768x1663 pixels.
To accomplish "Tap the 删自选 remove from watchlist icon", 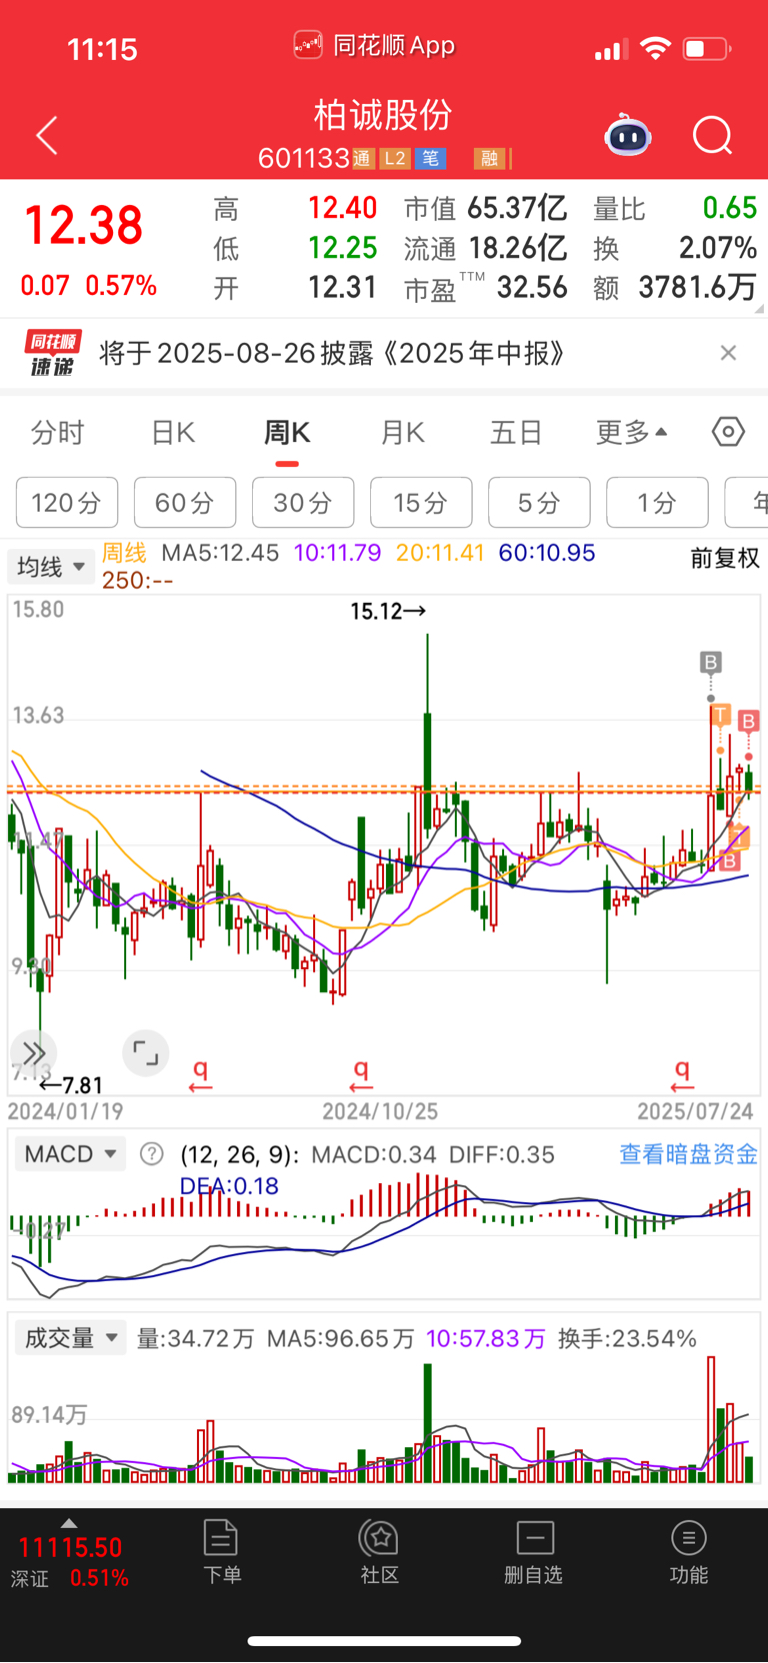I will [x=534, y=1551].
